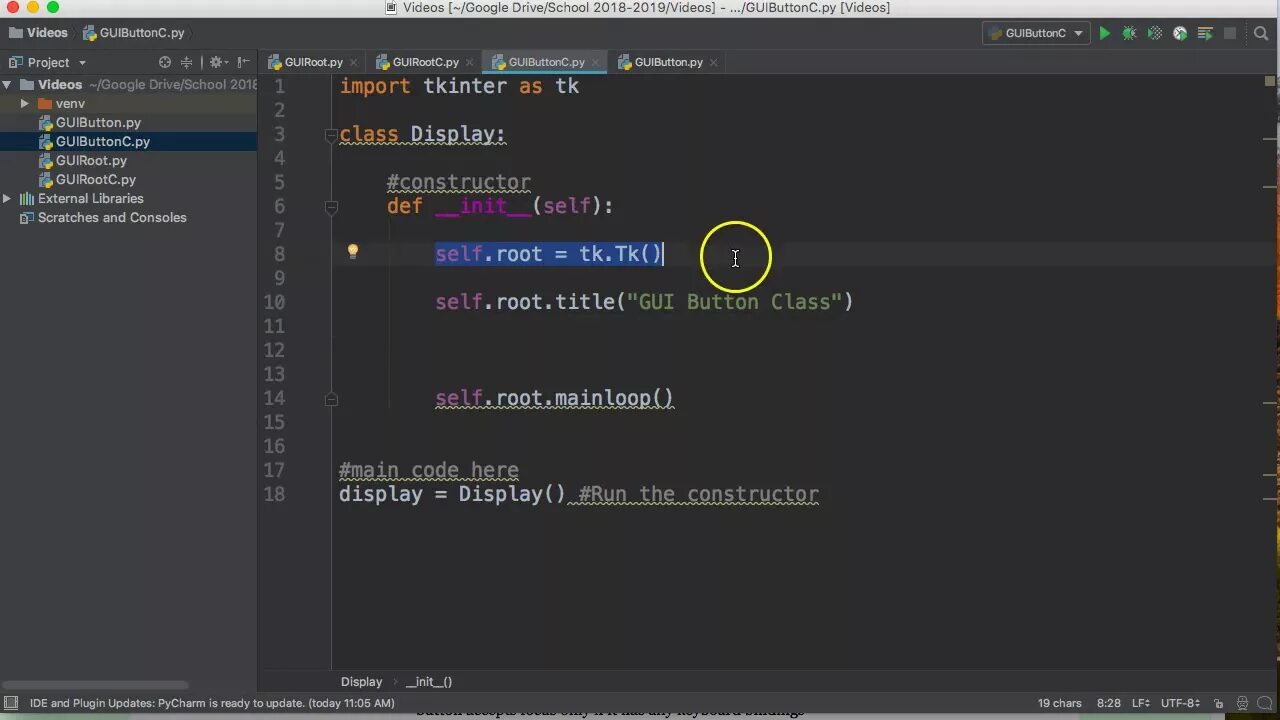
Task: Open the GUIButtonC run configuration dropdown
Action: [x=1036, y=33]
